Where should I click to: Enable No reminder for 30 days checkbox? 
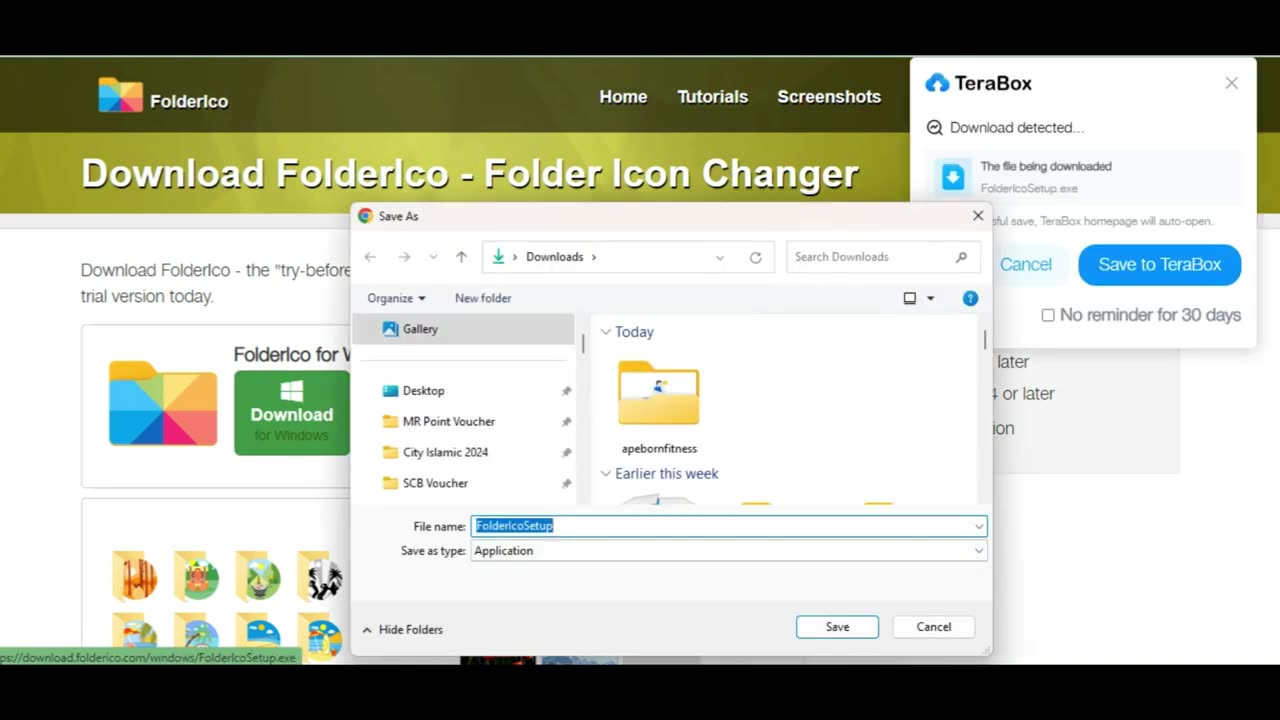click(x=1048, y=315)
